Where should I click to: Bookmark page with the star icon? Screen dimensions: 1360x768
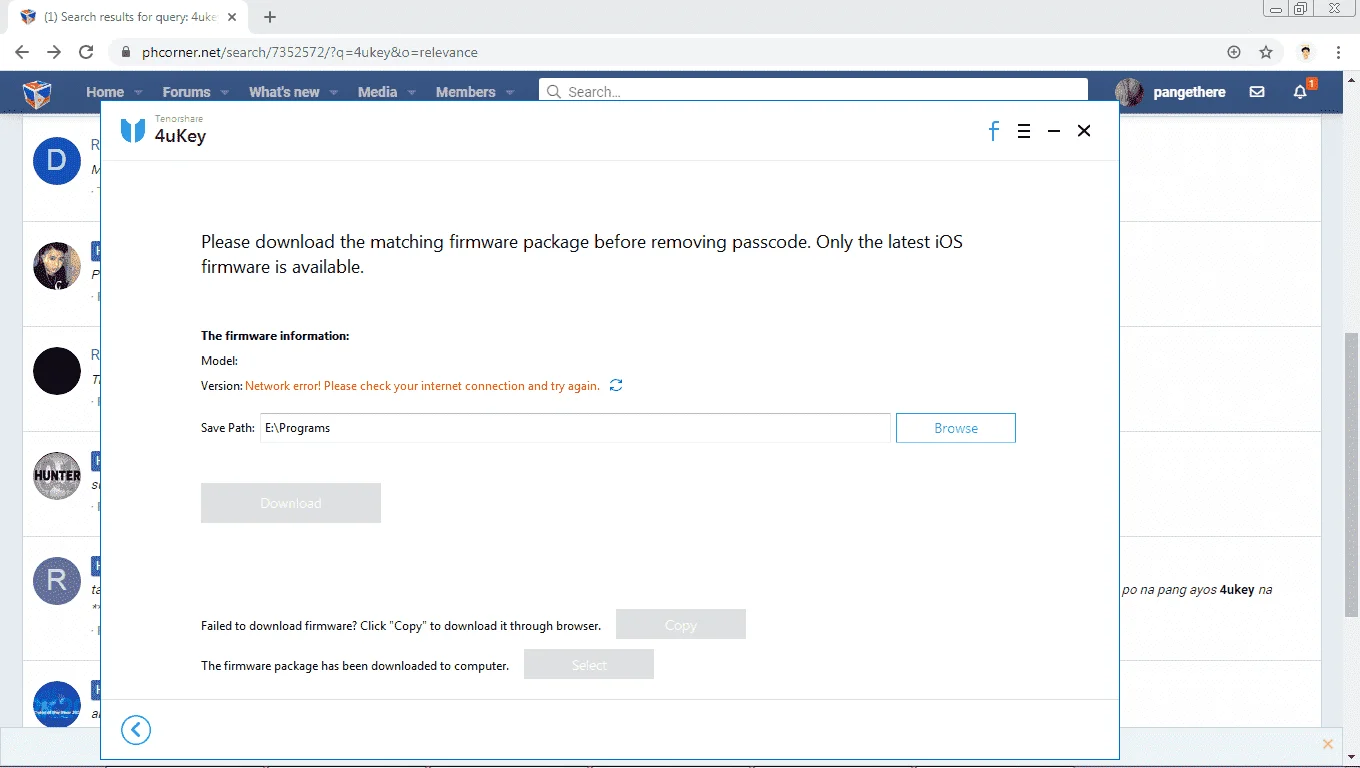(x=1266, y=52)
